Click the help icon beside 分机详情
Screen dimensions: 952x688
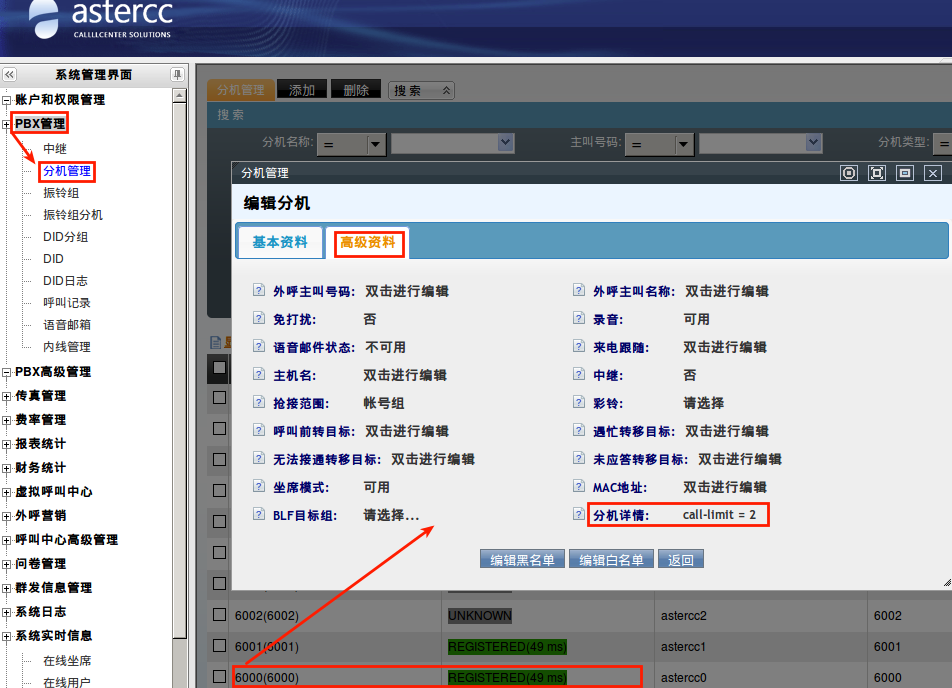(578, 515)
